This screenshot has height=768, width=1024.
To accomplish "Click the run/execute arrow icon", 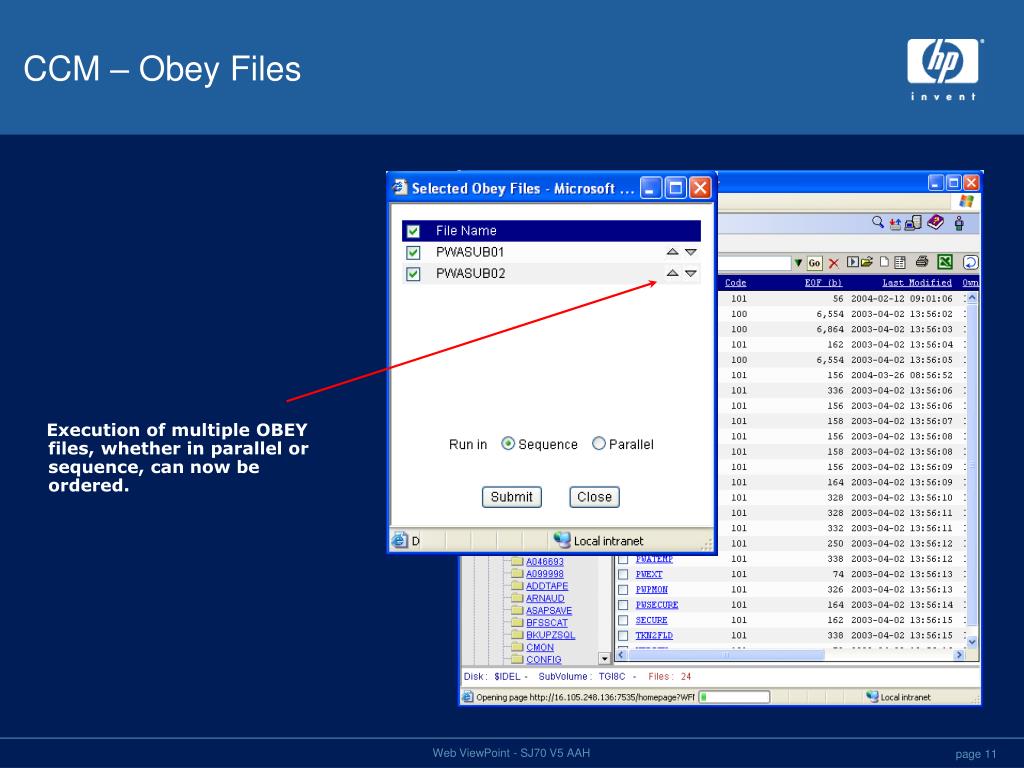I will 852,263.
